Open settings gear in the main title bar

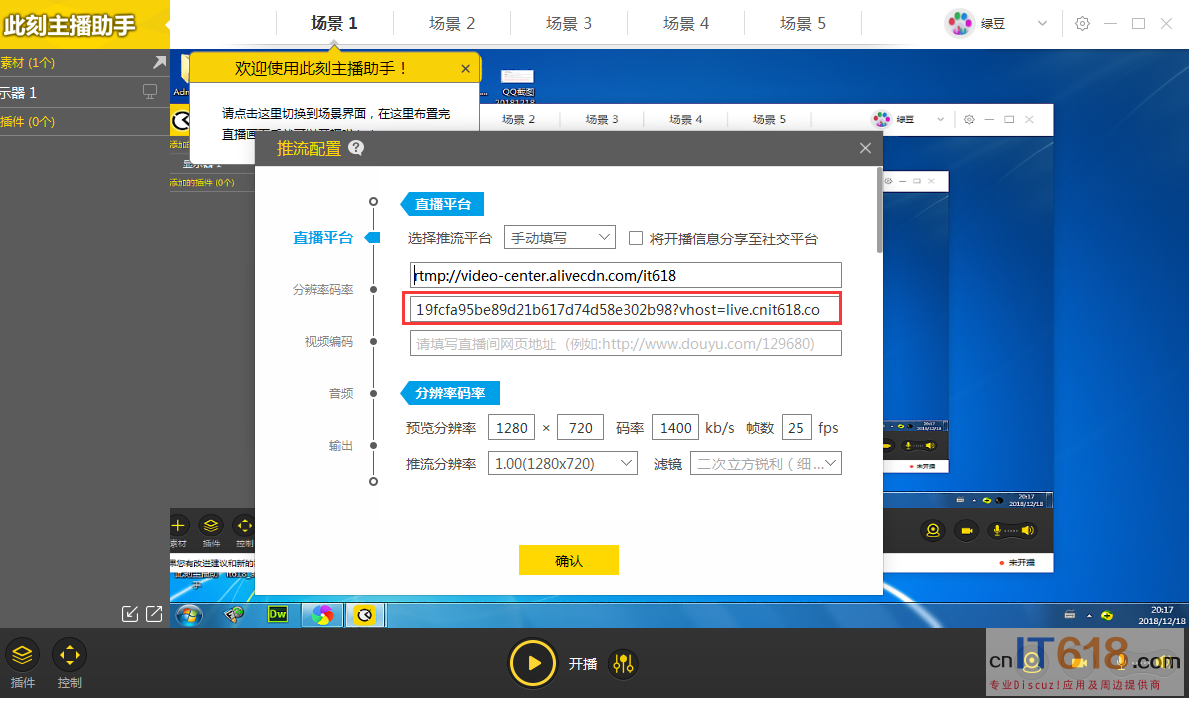(x=1082, y=23)
